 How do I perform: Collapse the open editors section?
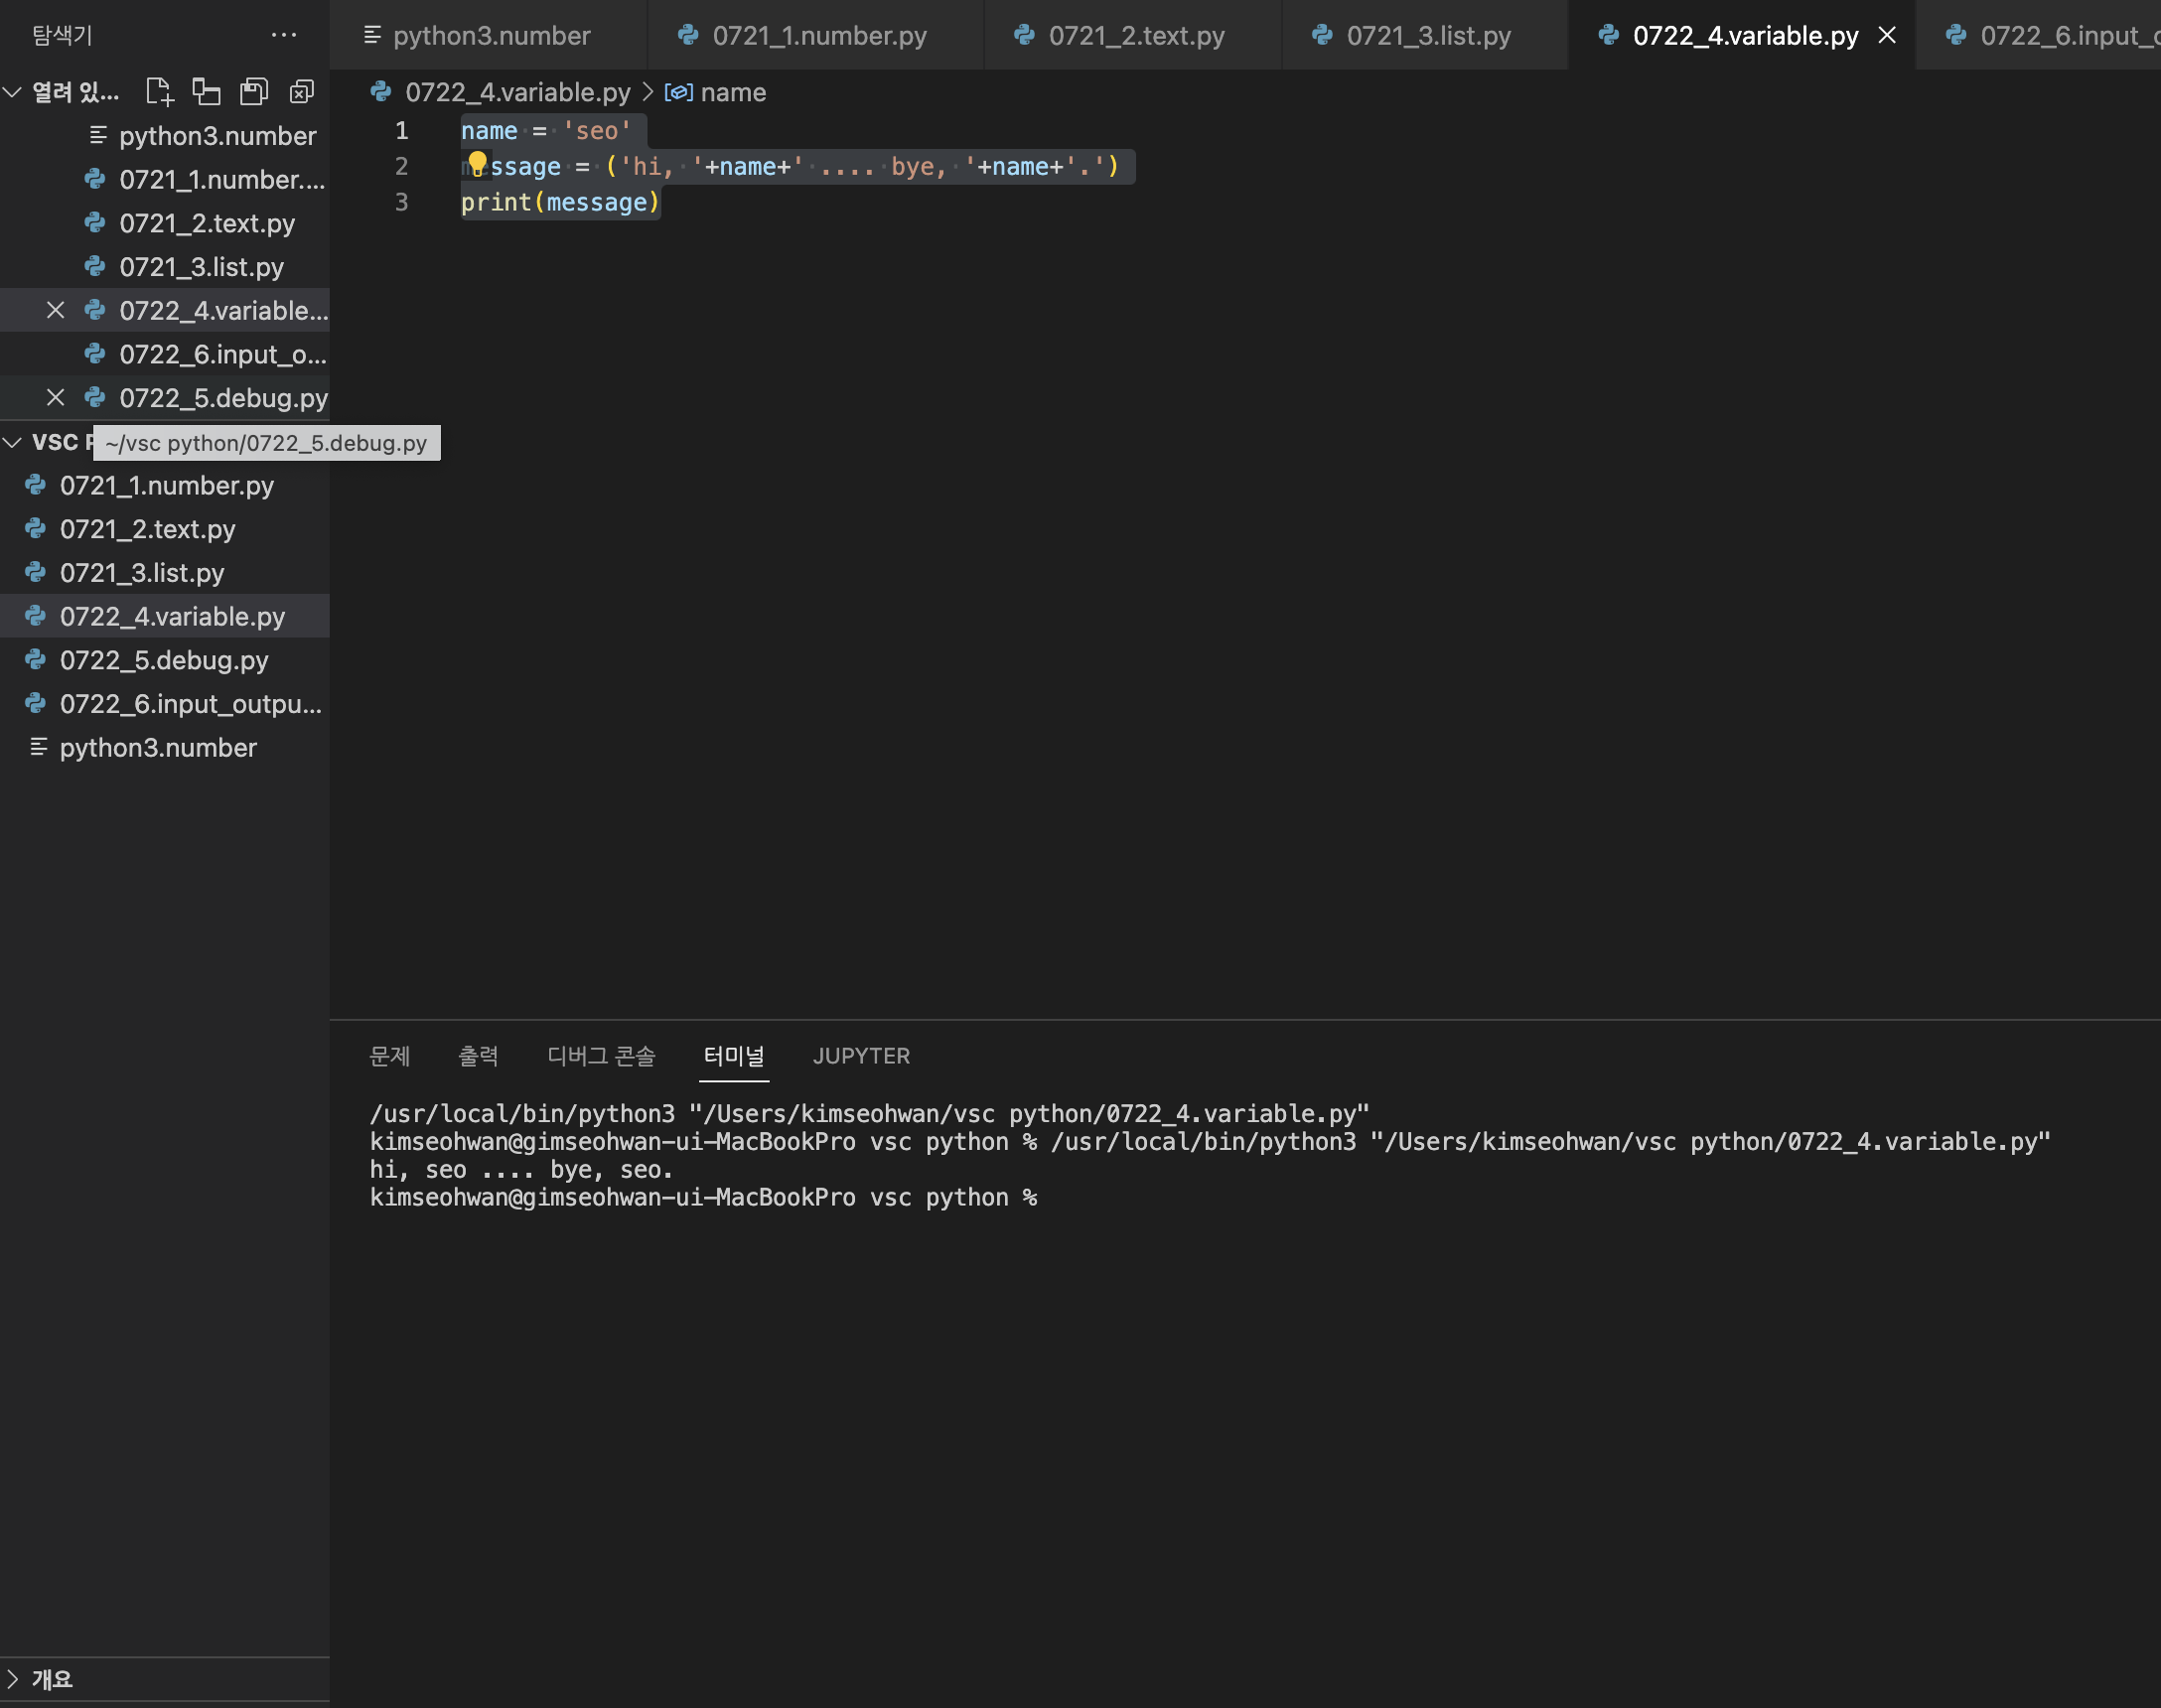(x=13, y=92)
